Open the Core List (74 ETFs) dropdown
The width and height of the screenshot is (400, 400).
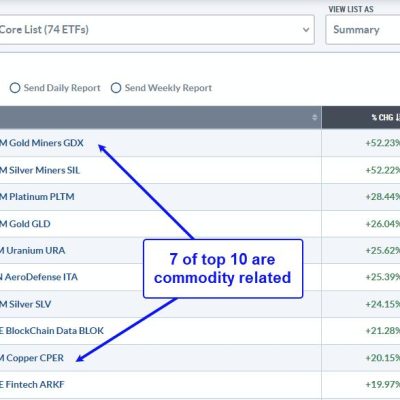pyautogui.click(x=157, y=30)
